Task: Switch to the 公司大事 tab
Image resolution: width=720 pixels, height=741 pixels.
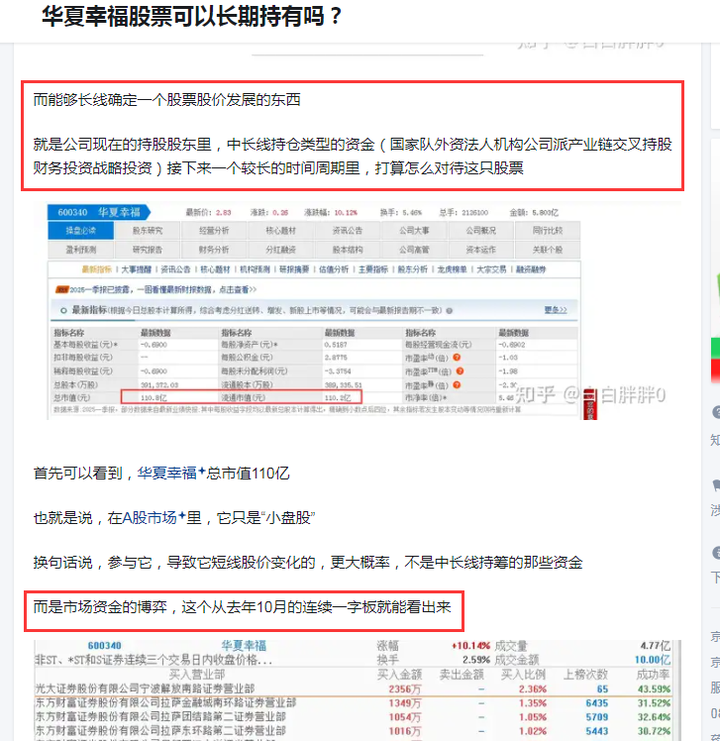Action: pyautogui.click(x=414, y=231)
